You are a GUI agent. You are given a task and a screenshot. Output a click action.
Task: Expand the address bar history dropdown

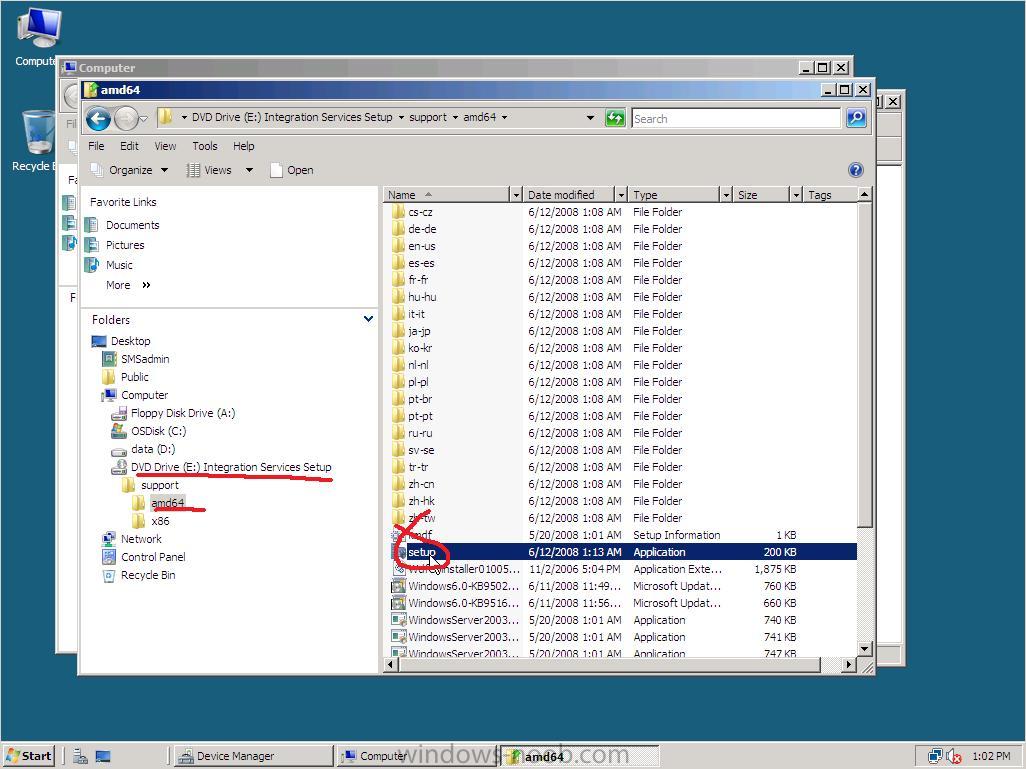click(x=590, y=118)
